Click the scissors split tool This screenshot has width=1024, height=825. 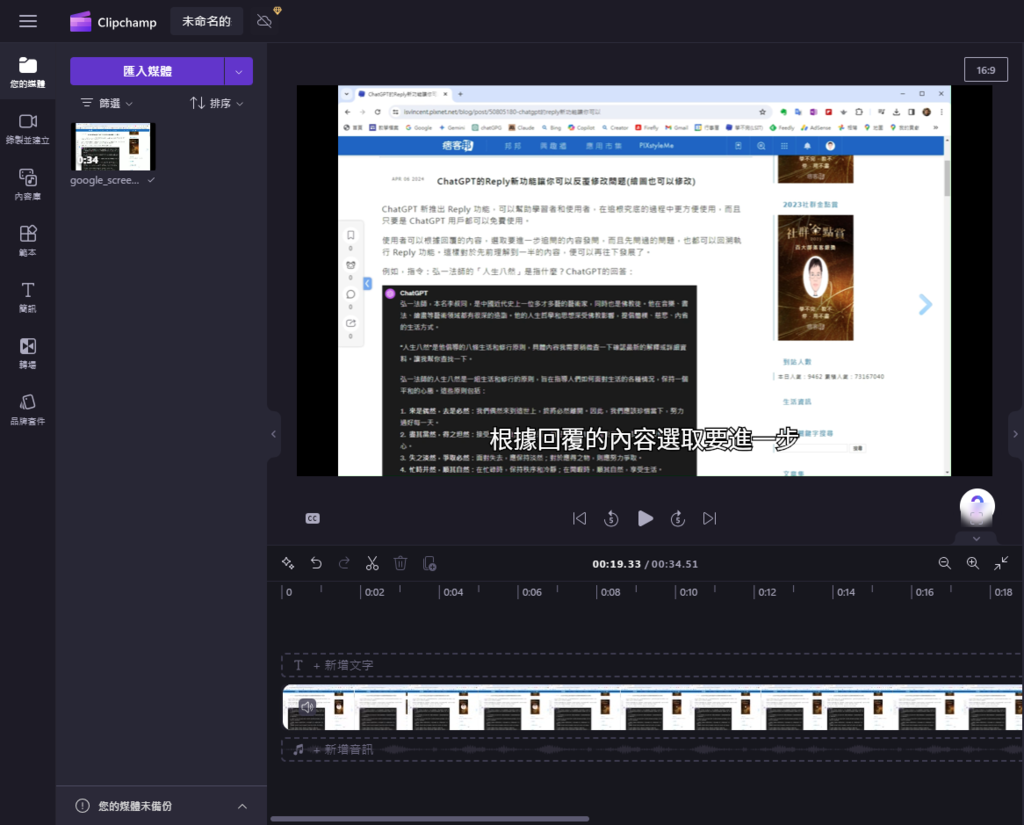coord(372,563)
